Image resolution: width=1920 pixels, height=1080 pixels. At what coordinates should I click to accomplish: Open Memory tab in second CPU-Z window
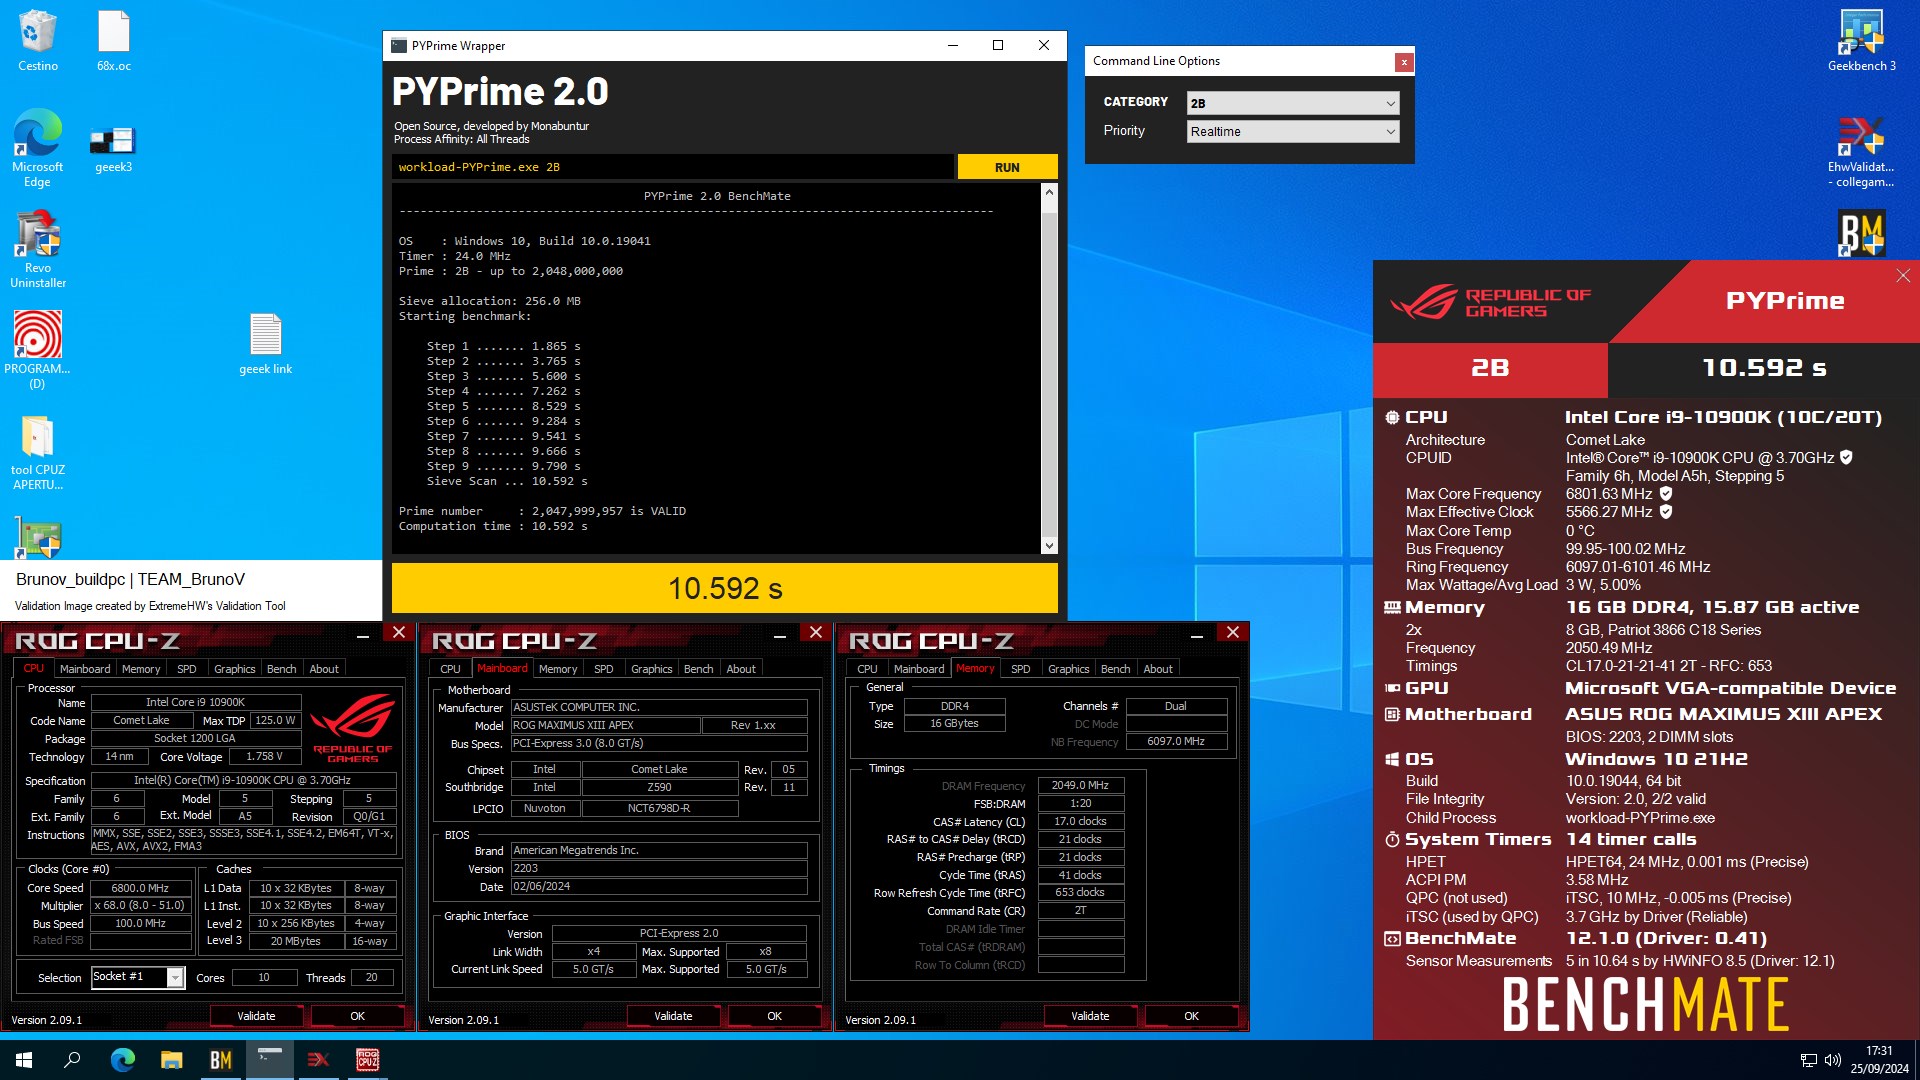[x=558, y=669]
